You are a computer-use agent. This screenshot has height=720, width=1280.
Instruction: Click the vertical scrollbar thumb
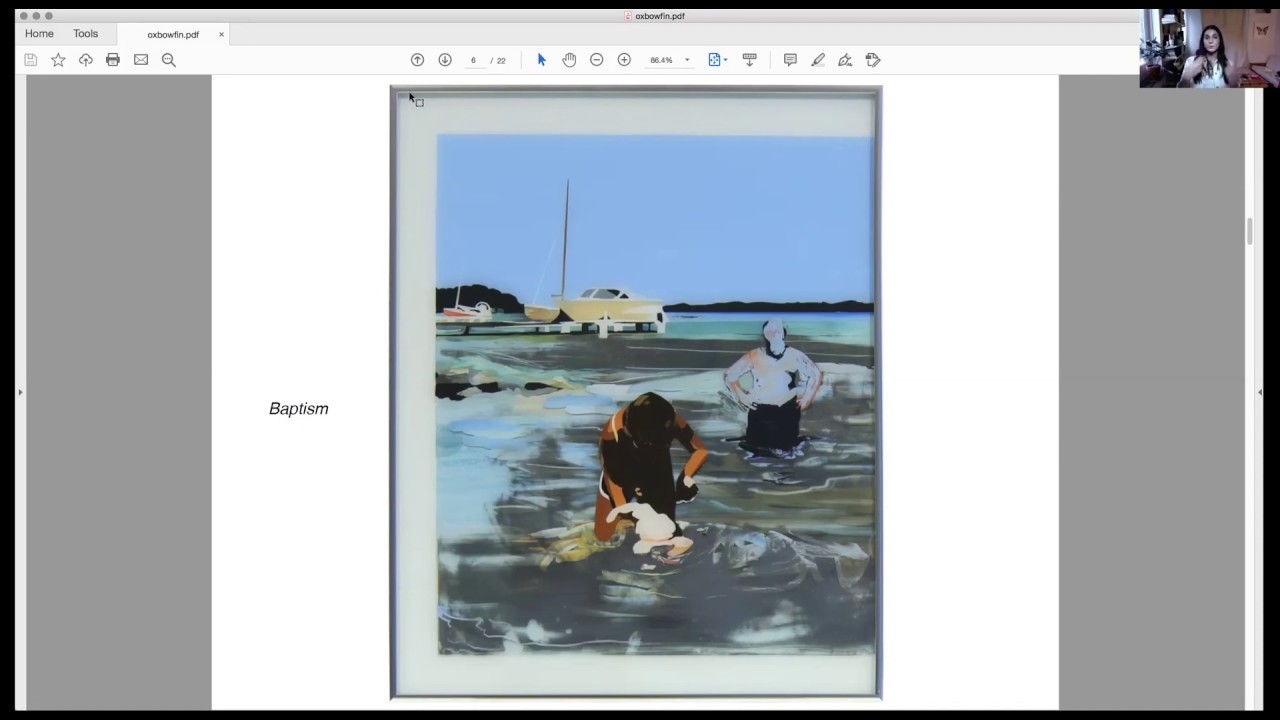(x=1250, y=231)
